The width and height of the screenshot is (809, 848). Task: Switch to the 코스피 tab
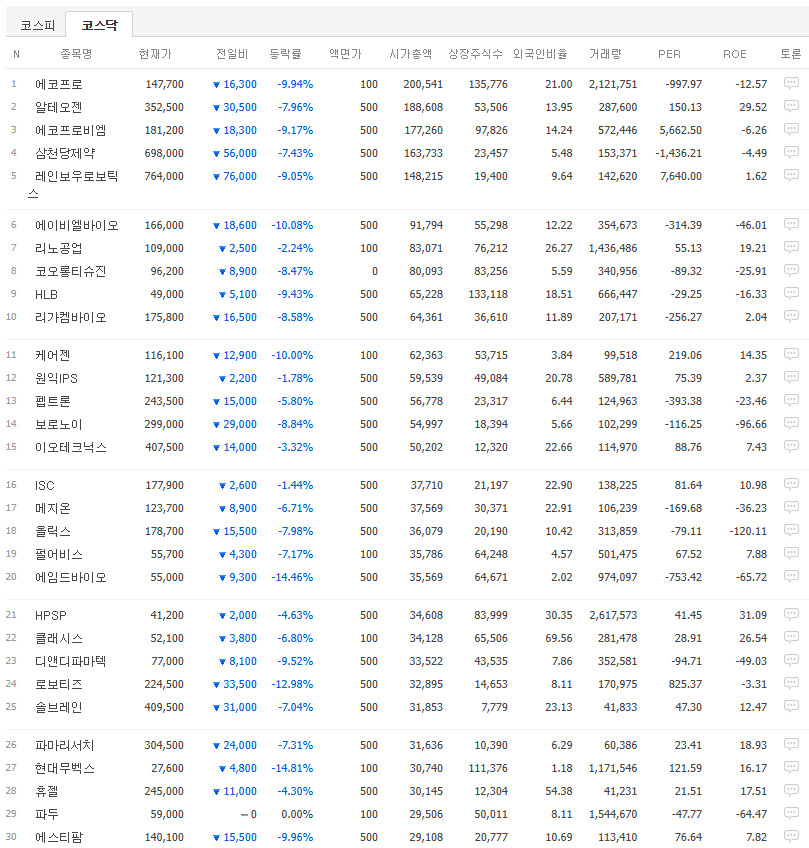pos(37,25)
